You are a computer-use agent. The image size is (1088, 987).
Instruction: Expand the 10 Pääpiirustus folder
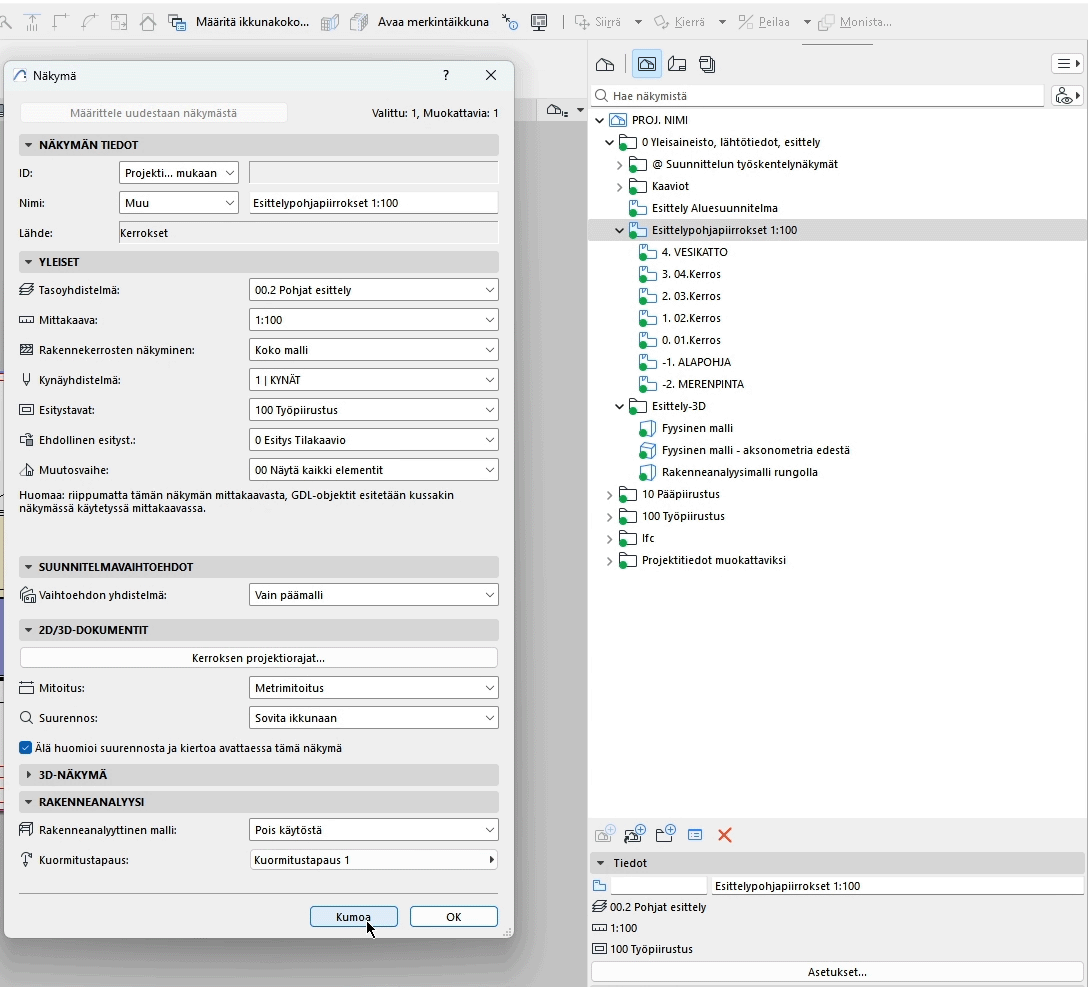pos(610,495)
